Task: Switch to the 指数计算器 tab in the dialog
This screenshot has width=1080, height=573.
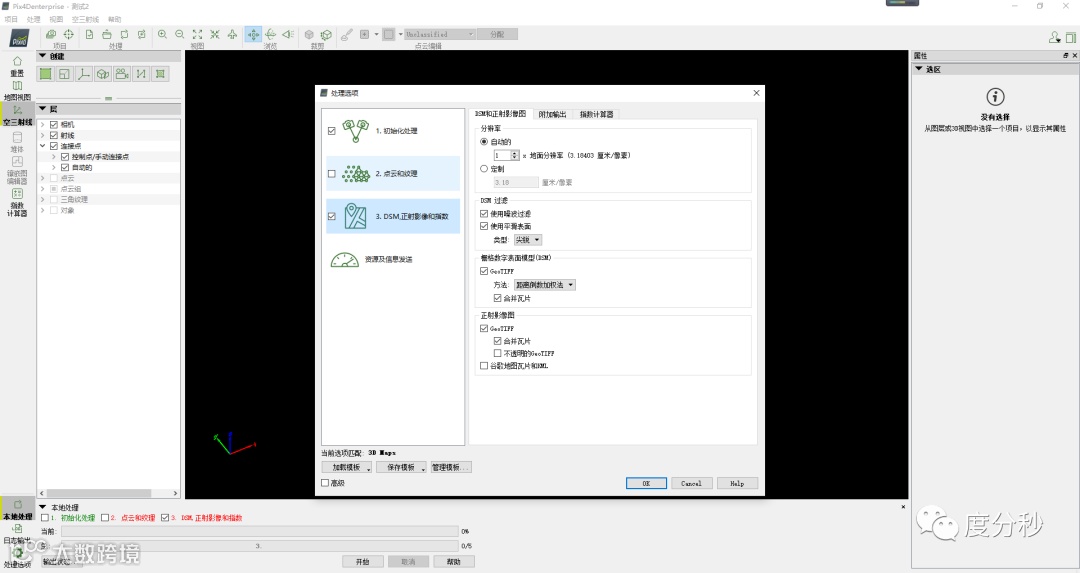Action: [596, 114]
